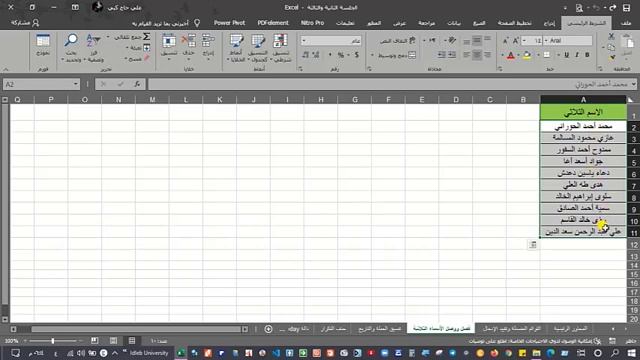Open the font size 12 dropdown
The height and width of the screenshot is (360, 640).
click(x=524, y=40)
